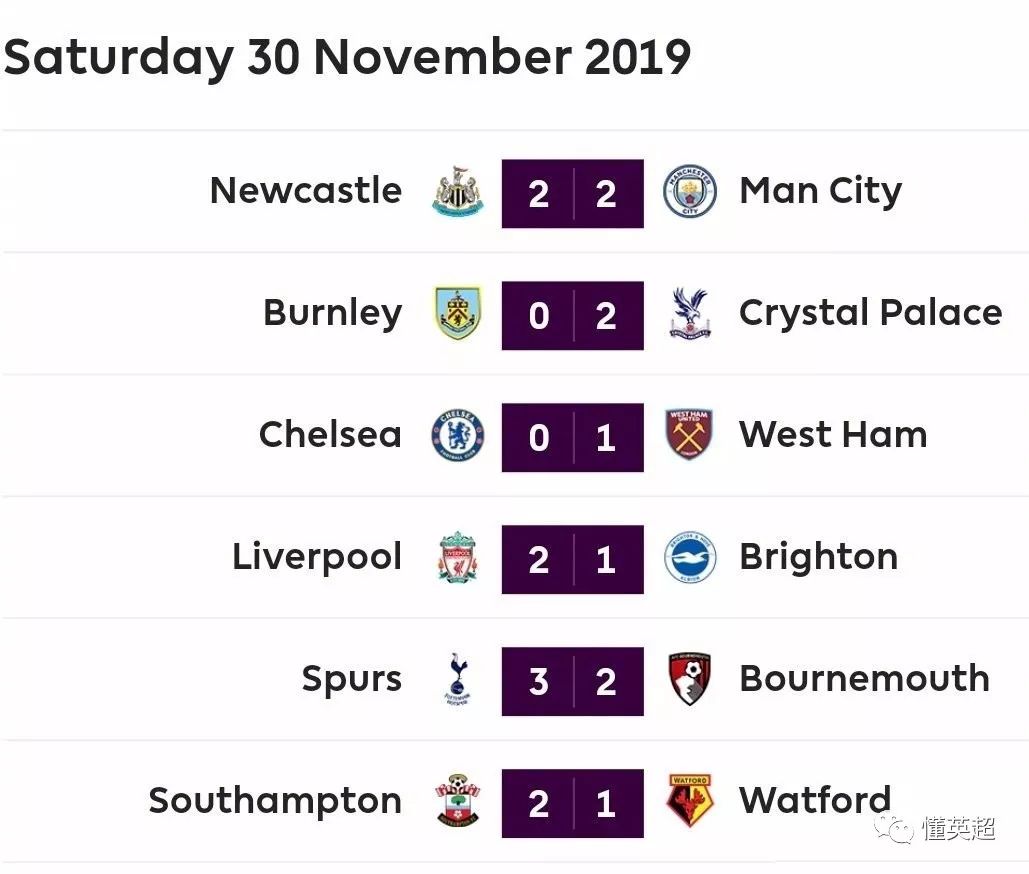
Task: Open the Crystal Palace team name link
Action: coord(870,313)
